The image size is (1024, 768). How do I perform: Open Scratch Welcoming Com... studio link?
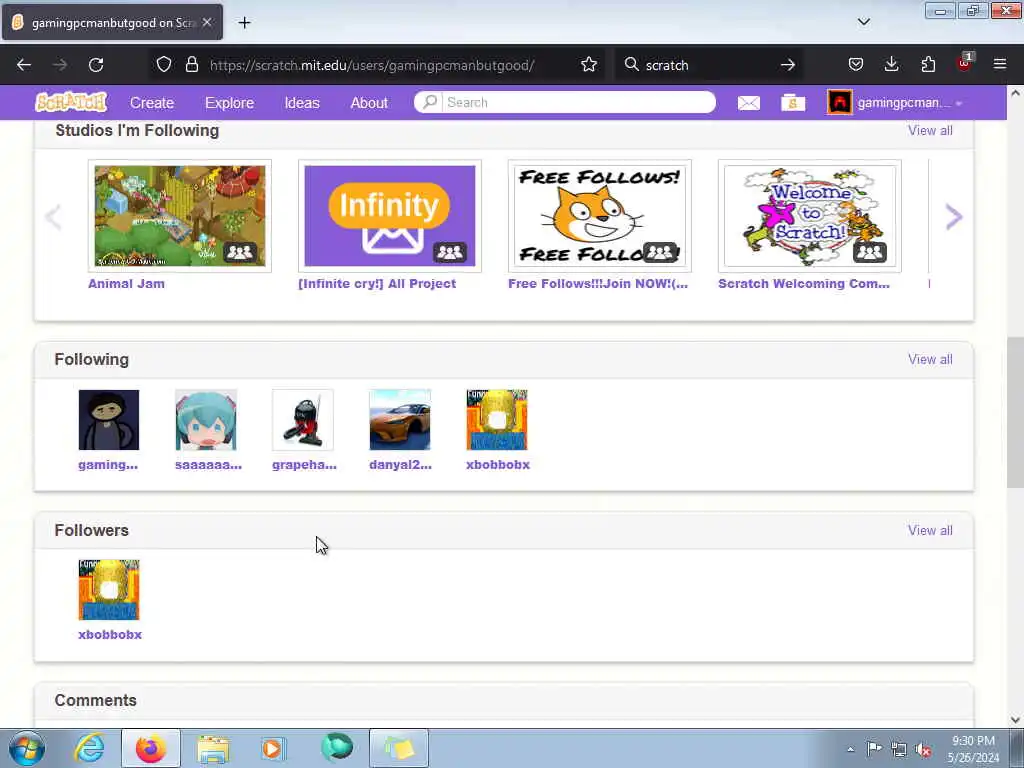pos(804,283)
